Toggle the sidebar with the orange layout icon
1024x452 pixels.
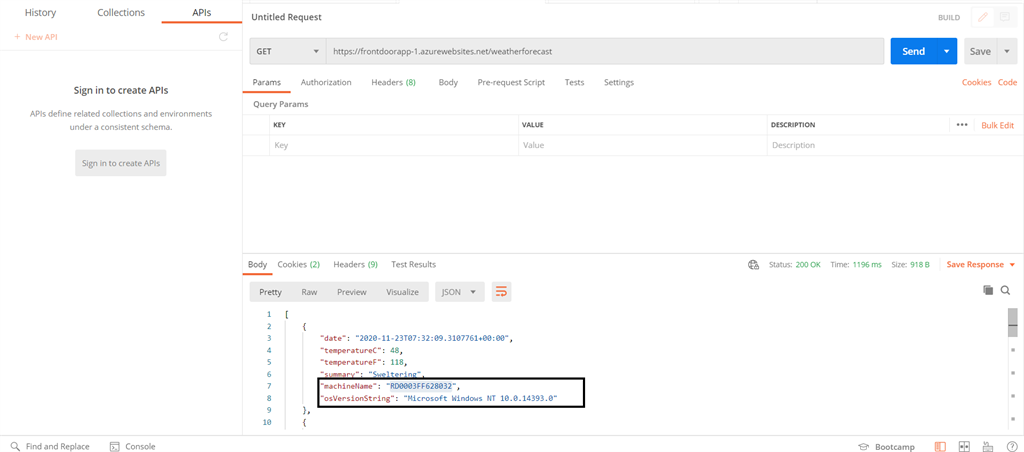[940, 447]
